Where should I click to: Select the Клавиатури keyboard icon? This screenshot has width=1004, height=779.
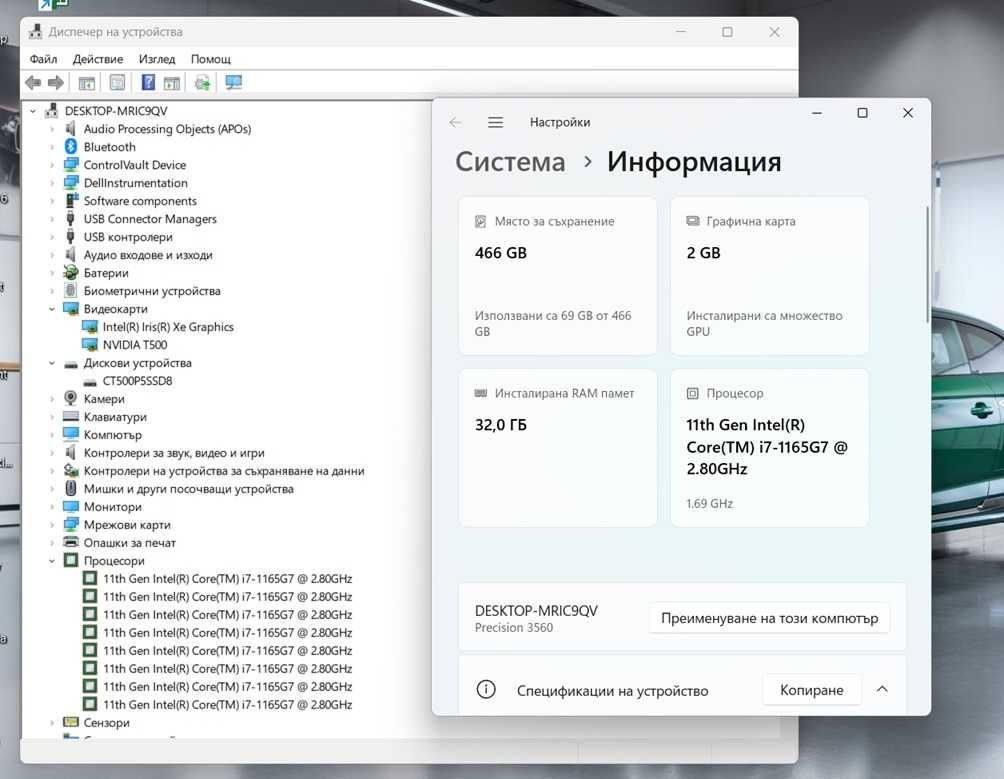pyautogui.click(x=71, y=417)
